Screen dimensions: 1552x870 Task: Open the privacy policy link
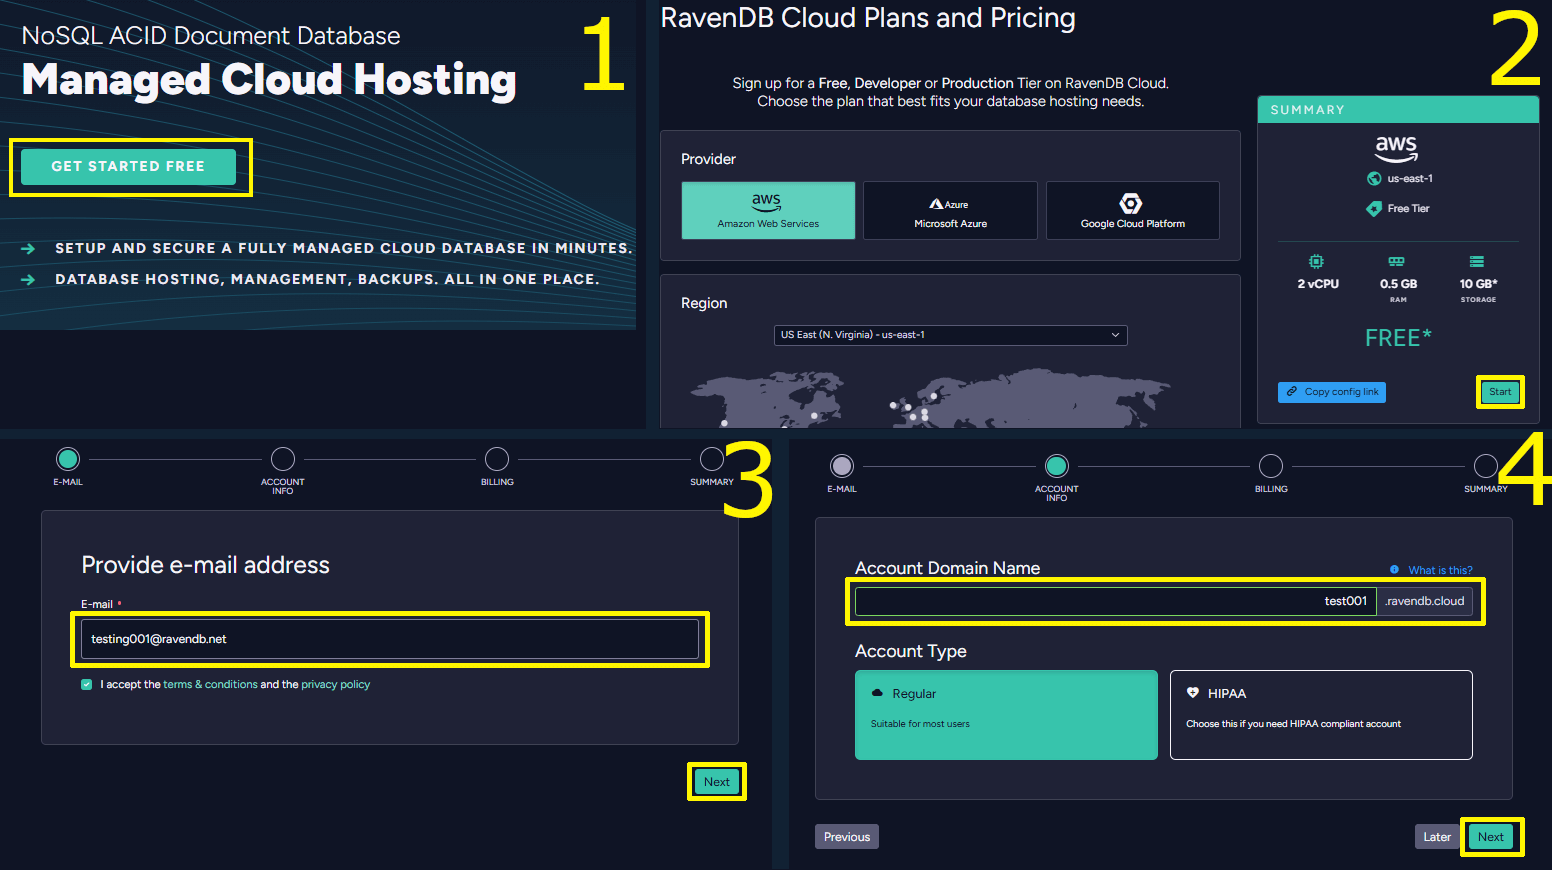tap(335, 685)
